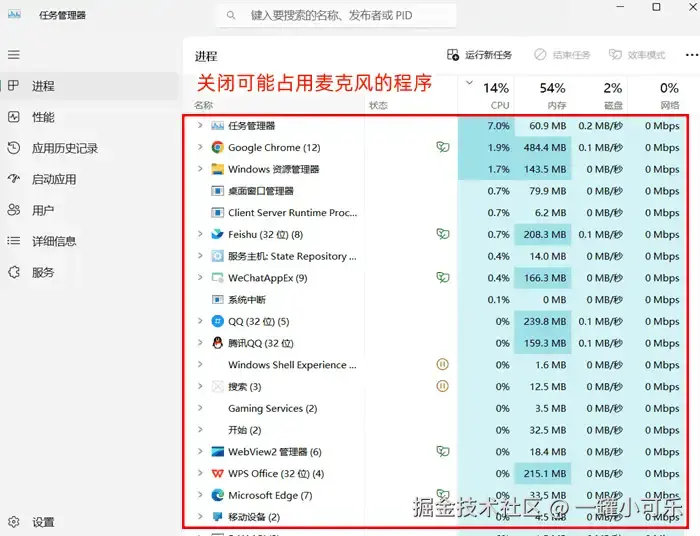Click the 系统中断 process icon

(217, 299)
